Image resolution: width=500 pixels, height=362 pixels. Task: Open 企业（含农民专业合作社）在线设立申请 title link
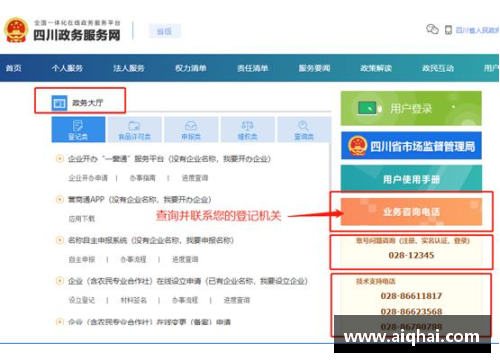click(x=188, y=281)
